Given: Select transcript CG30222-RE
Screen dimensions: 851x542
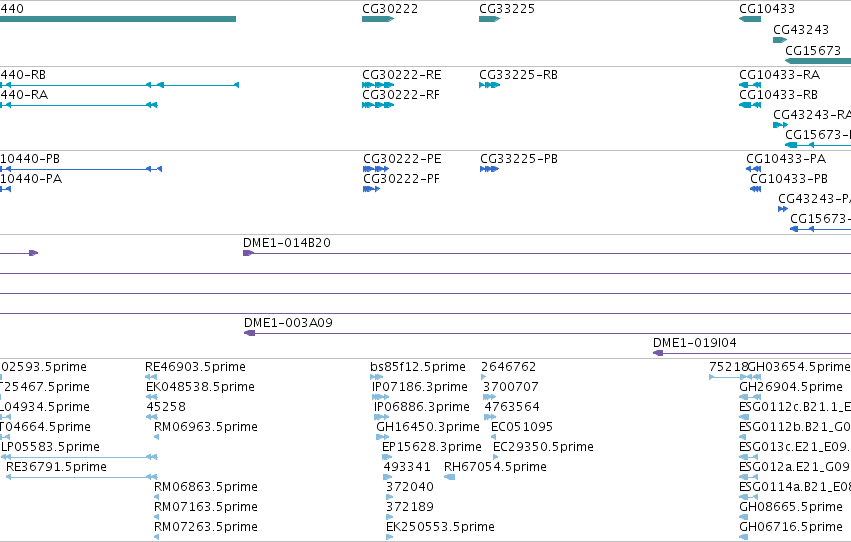Looking at the screenshot, I should click(378, 85).
